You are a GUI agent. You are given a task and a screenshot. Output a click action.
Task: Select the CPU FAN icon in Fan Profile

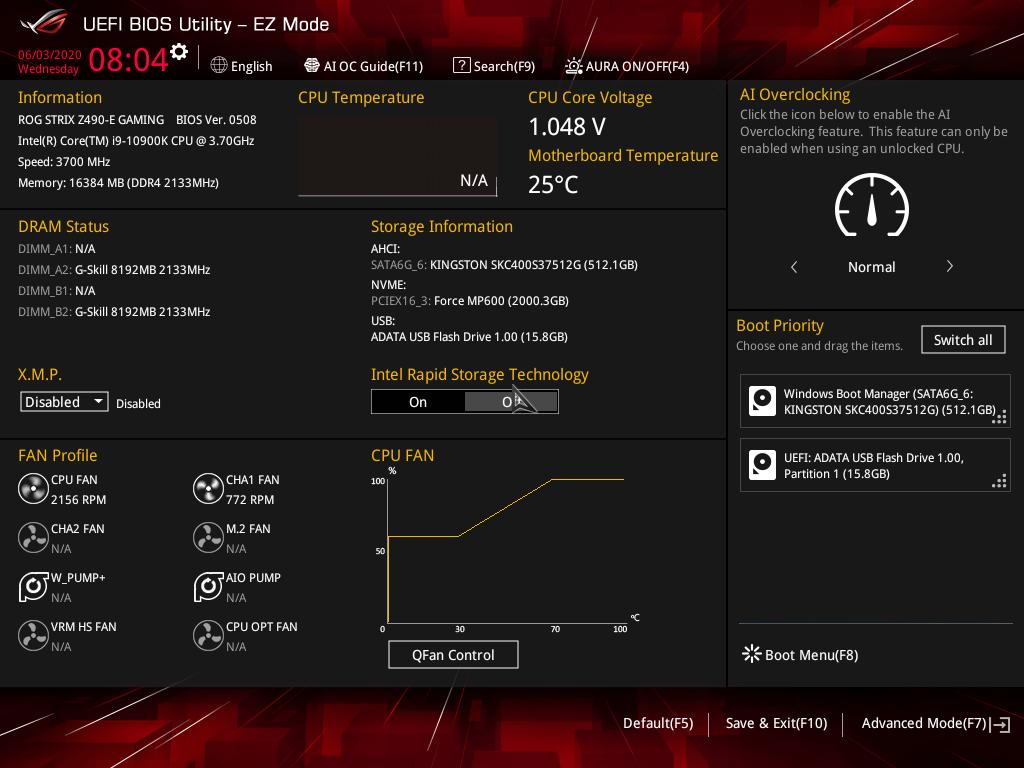pos(33,488)
